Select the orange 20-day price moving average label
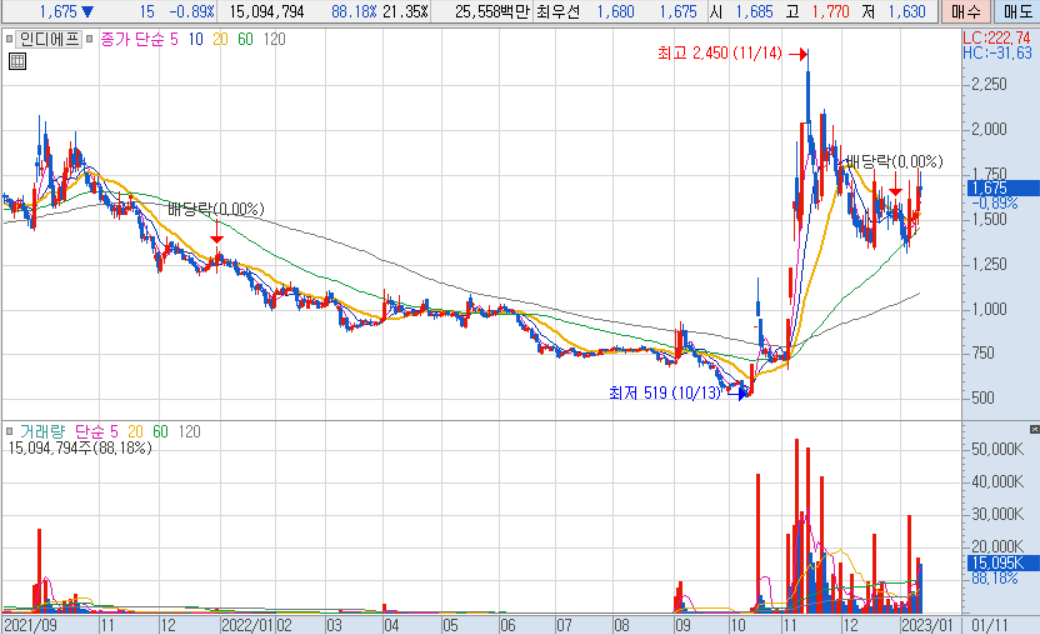The width and height of the screenshot is (1040, 634). pyautogui.click(x=220, y=39)
